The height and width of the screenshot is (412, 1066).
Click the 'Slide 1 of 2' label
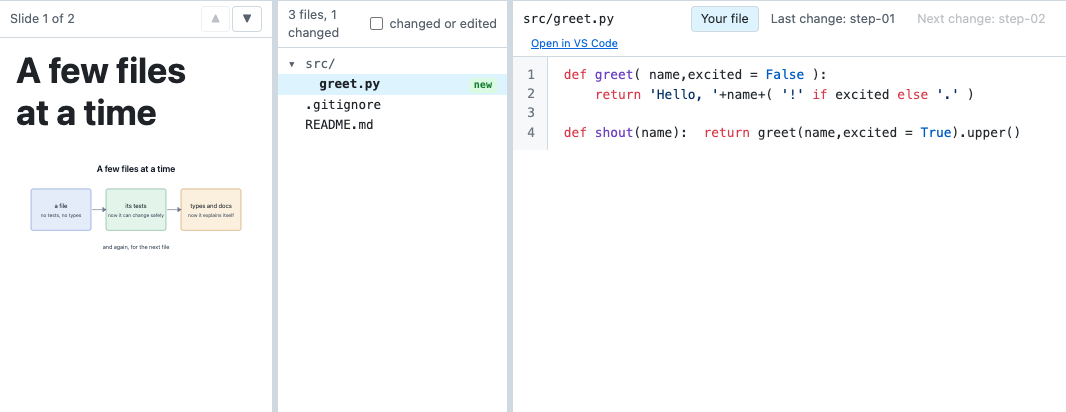click(x=42, y=19)
